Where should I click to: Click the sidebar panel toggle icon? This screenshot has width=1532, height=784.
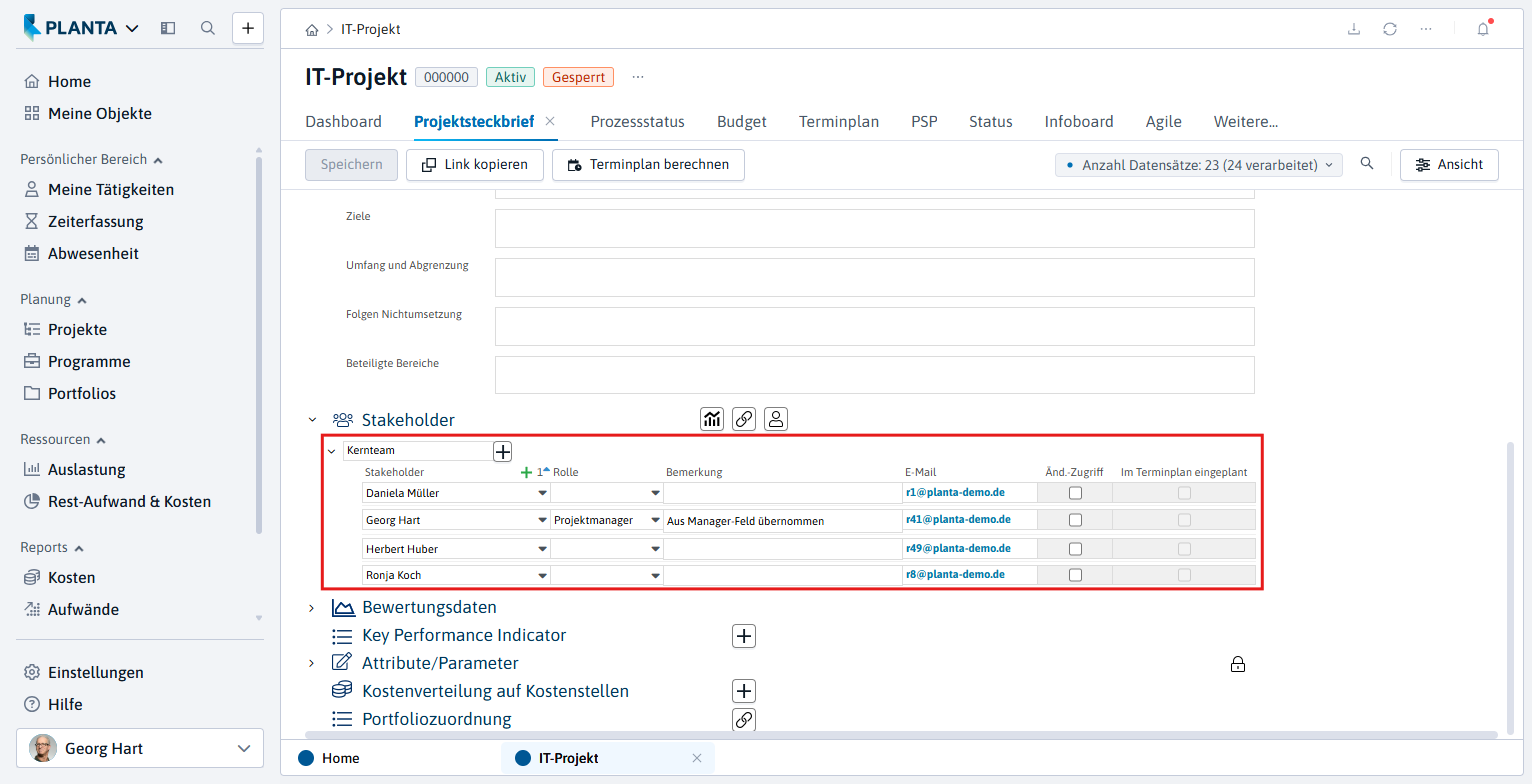click(x=168, y=28)
